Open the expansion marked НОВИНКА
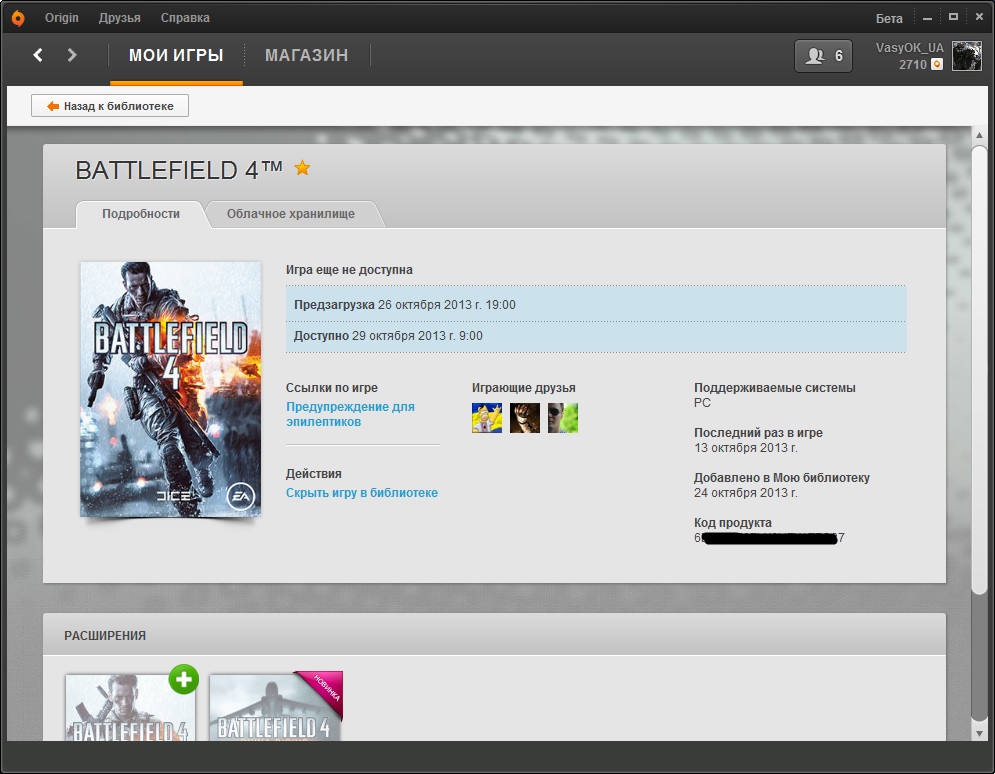This screenshot has height=774, width=995. pyautogui.click(x=276, y=706)
